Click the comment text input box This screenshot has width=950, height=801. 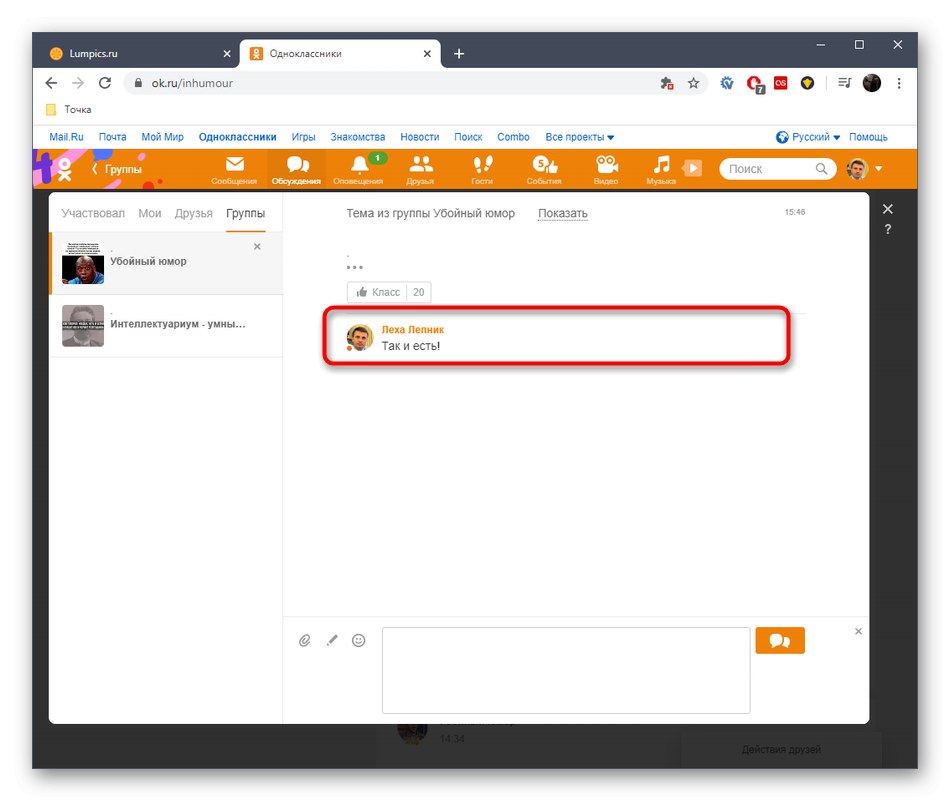point(566,670)
